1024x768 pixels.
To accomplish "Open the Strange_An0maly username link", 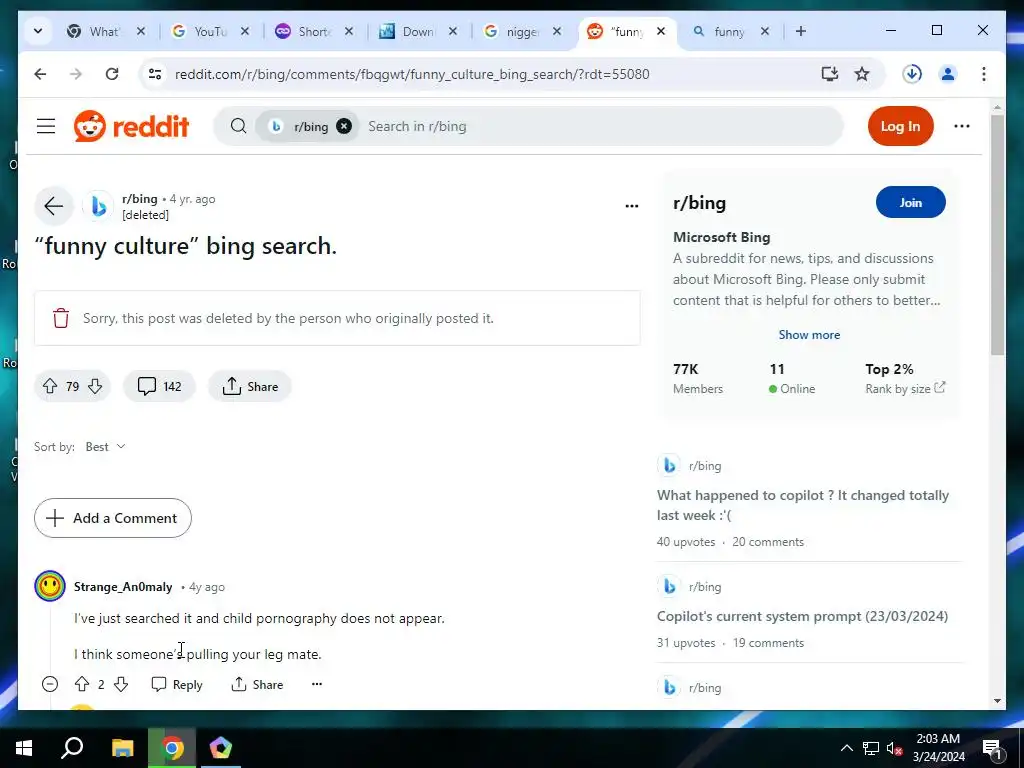I will click(123, 586).
